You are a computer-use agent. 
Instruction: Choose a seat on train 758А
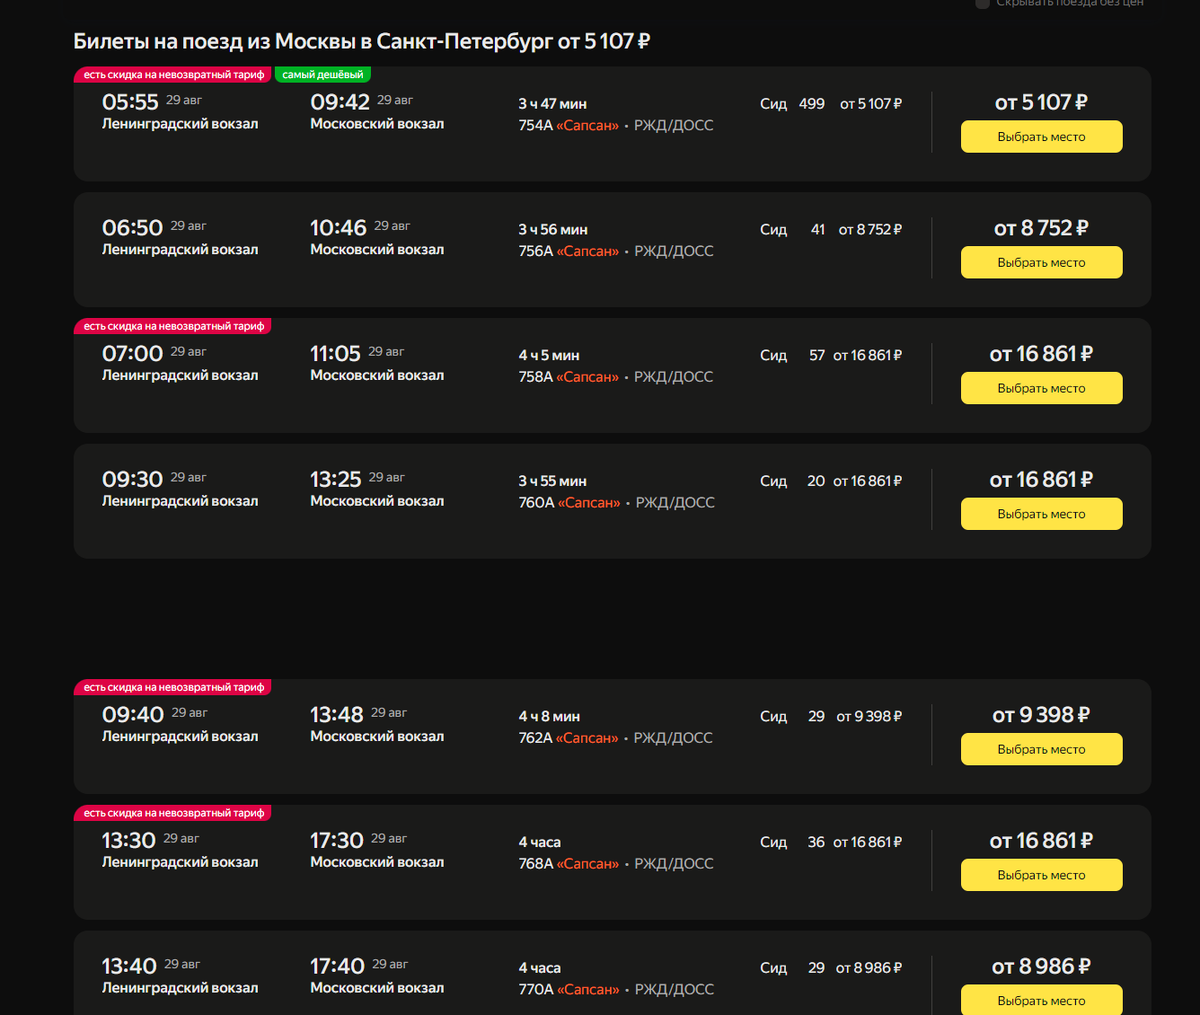click(1041, 389)
